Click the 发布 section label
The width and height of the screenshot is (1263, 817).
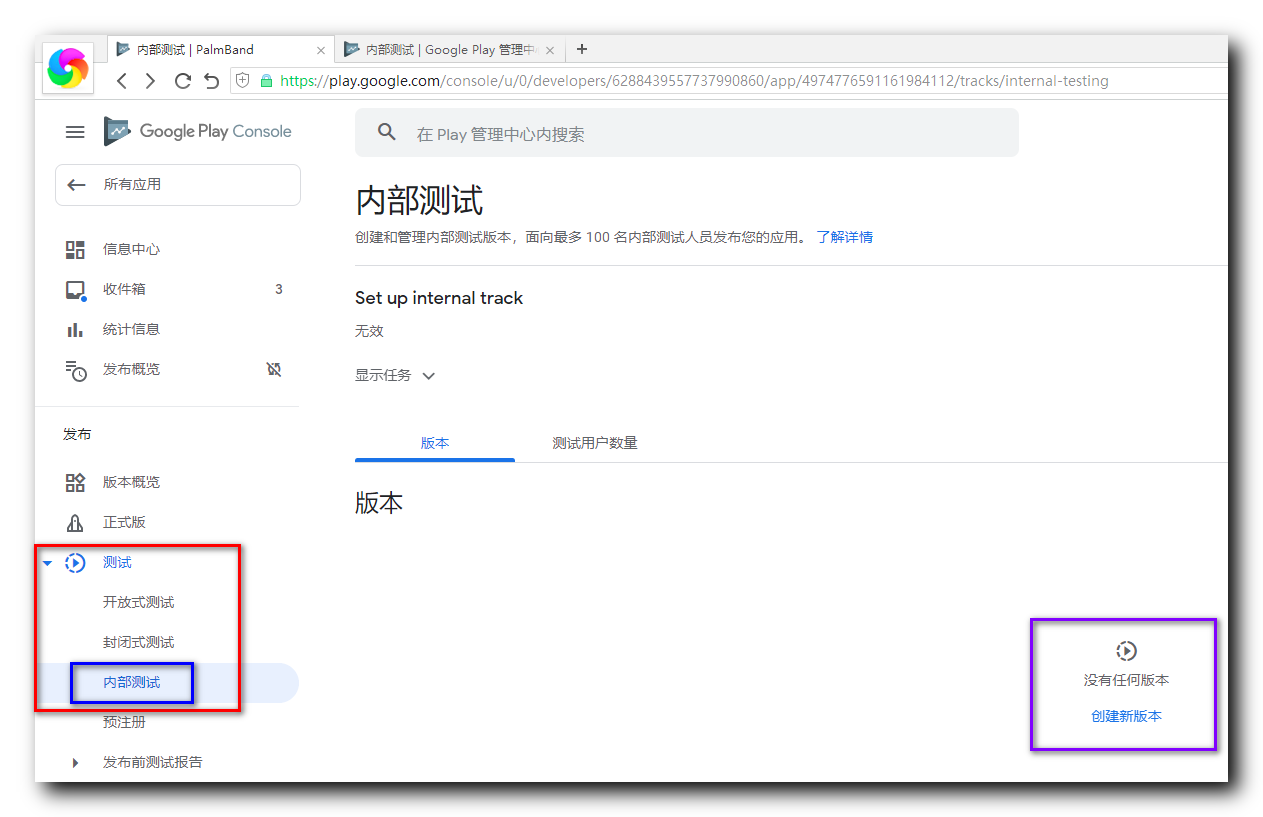(x=77, y=434)
